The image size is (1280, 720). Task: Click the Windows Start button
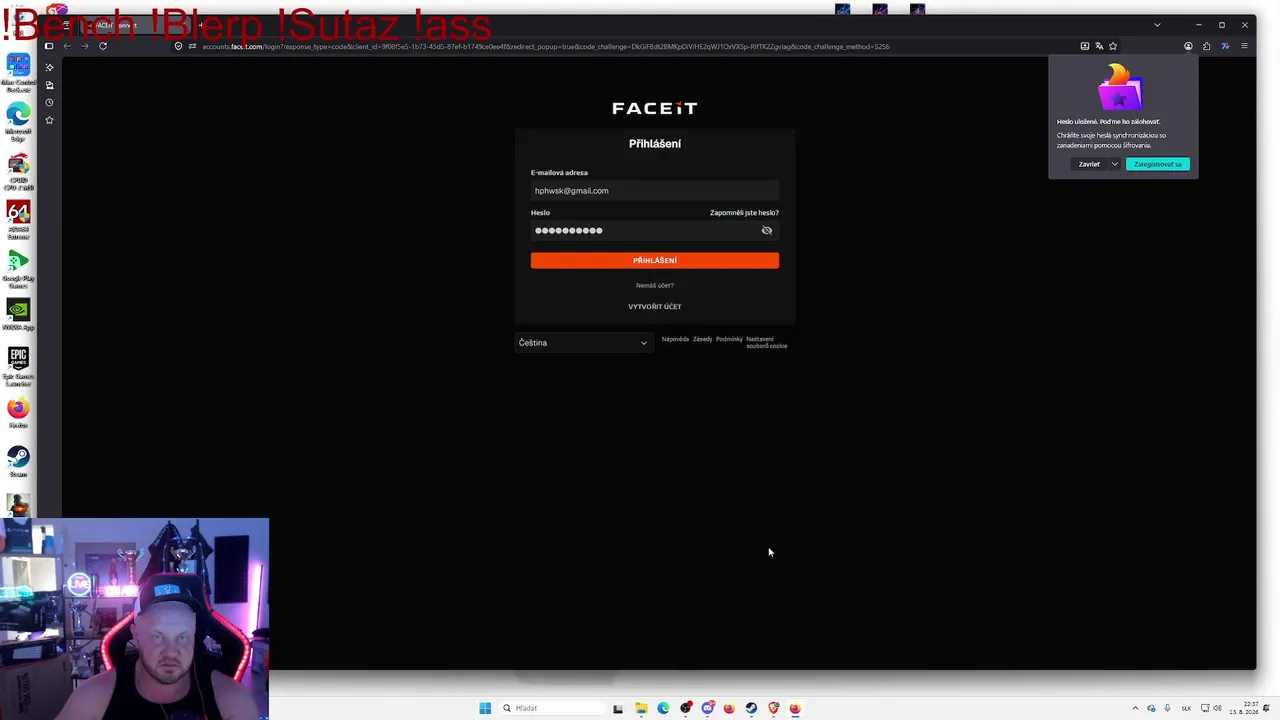(485, 708)
